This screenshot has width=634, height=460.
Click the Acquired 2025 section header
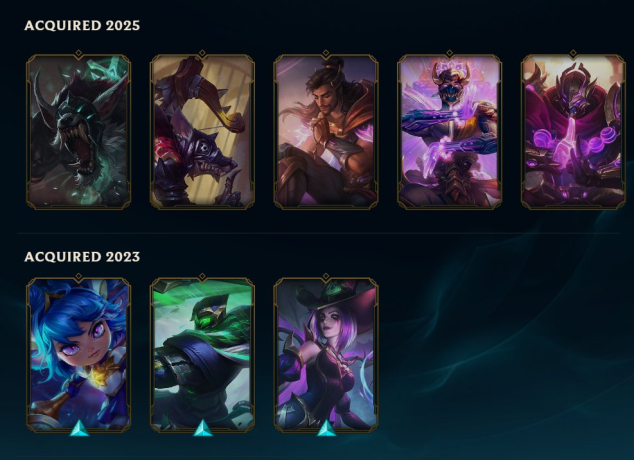coord(82,25)
